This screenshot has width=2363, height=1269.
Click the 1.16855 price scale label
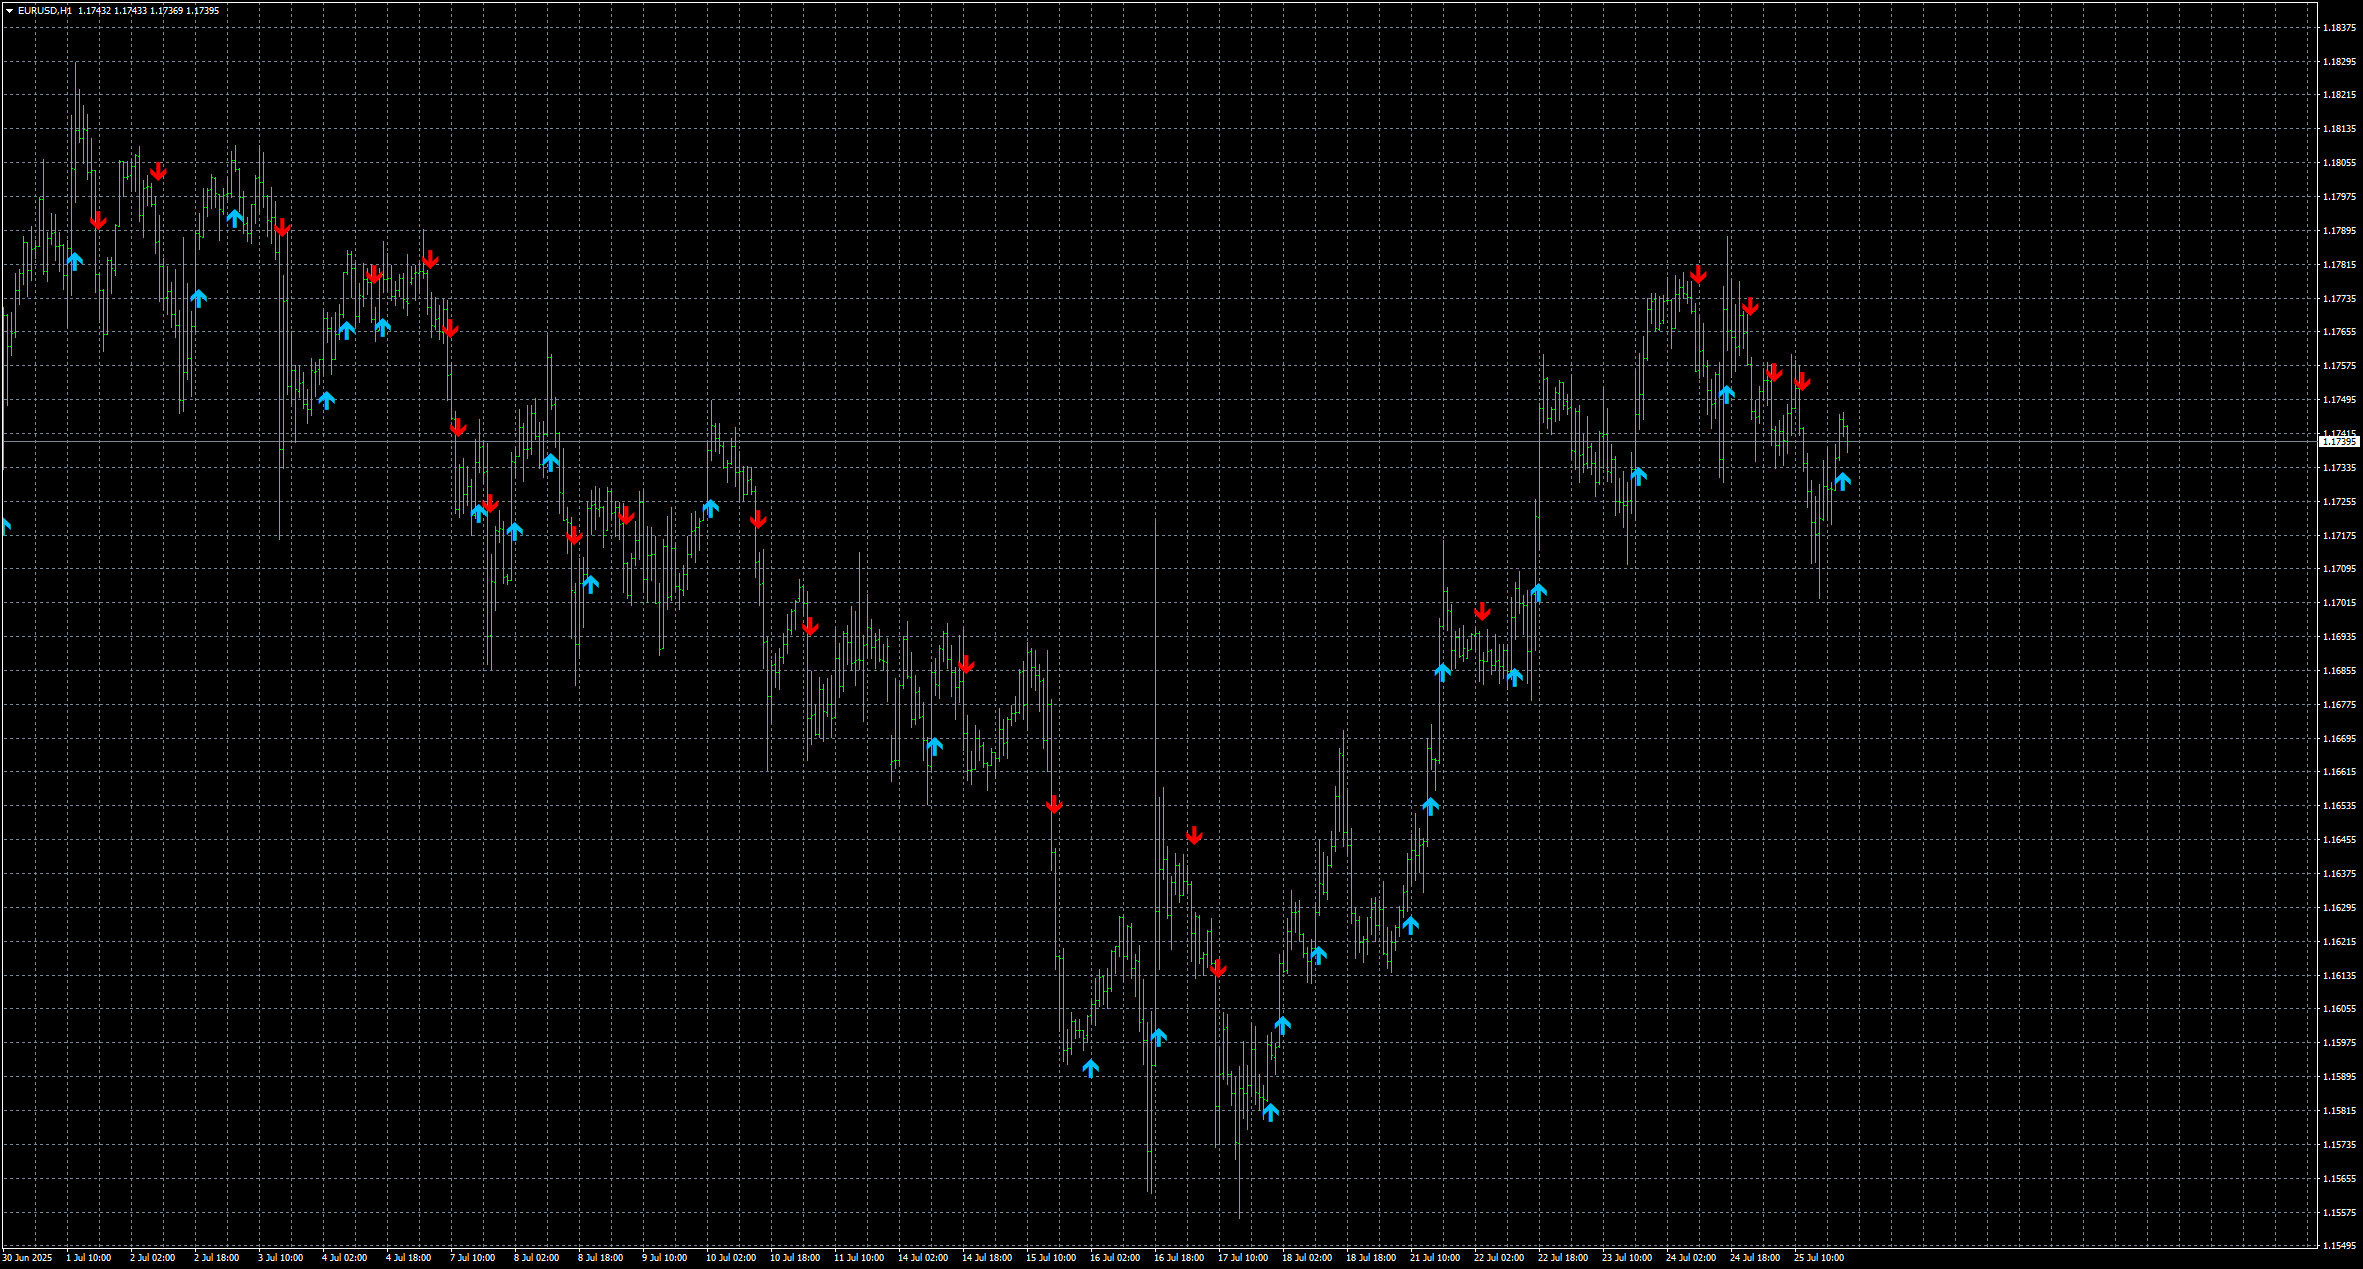(2340, 670)
